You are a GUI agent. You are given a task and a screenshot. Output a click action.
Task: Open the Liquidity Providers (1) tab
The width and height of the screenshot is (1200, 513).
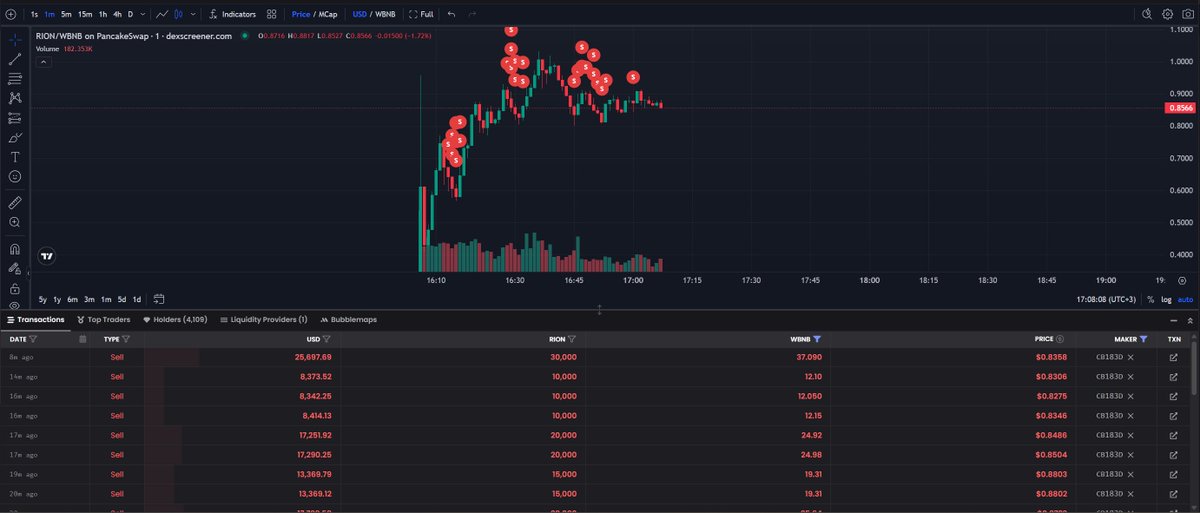tap(263, 320)
